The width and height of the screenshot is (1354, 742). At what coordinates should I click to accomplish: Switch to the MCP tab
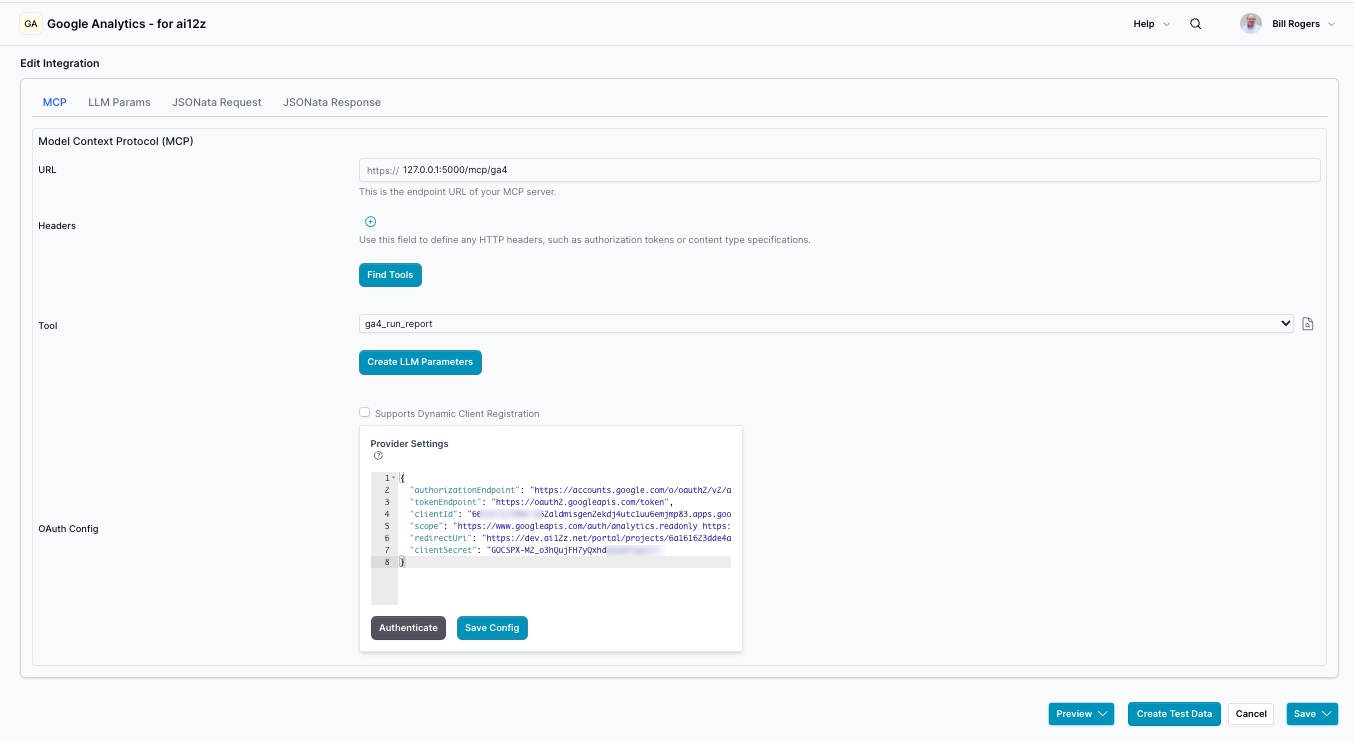pos(55,102)
